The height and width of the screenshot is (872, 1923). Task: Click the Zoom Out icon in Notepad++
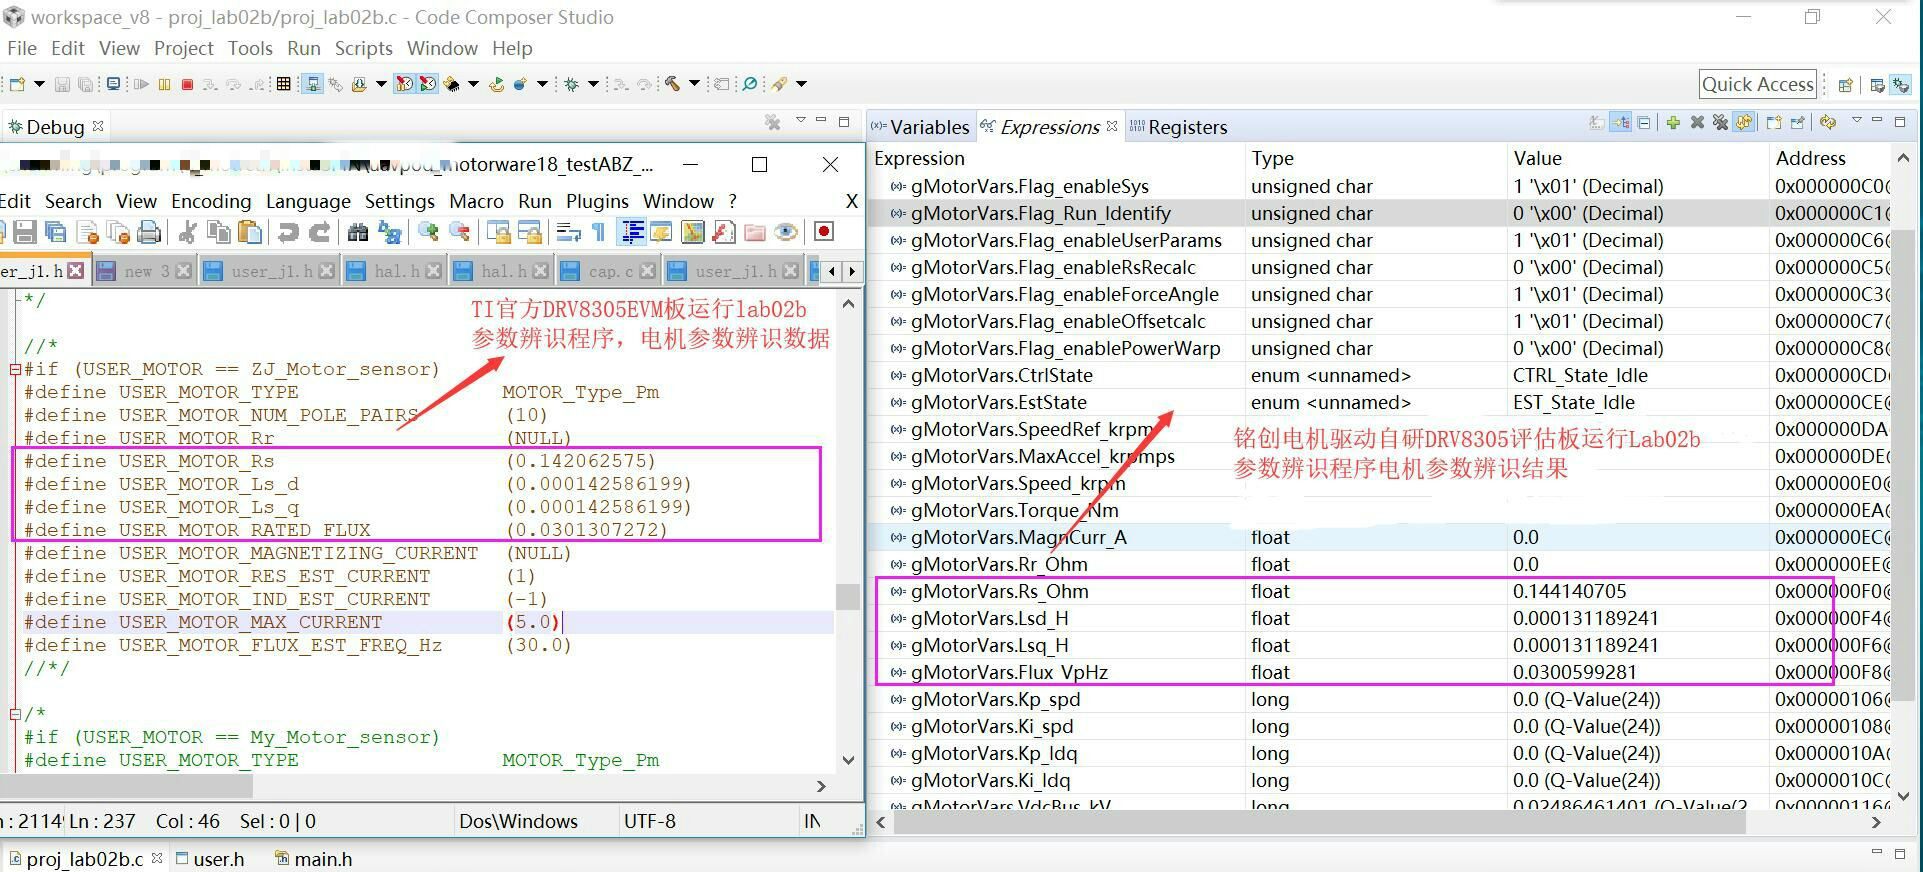click(x=460, y=232)
